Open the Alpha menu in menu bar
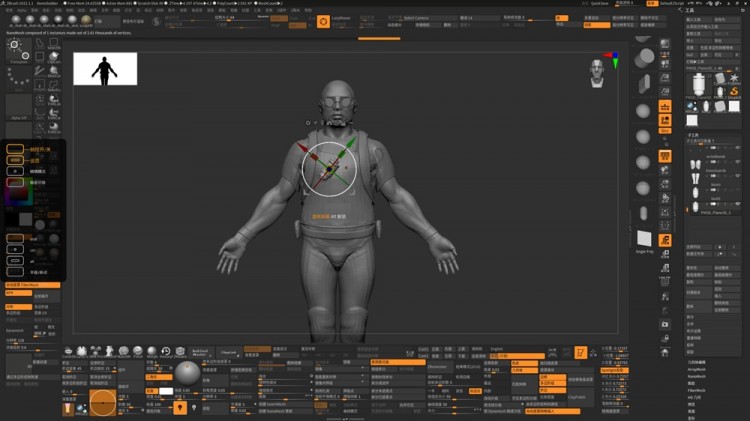This screenshot has width=750, height=421. (x=22, y=10)
